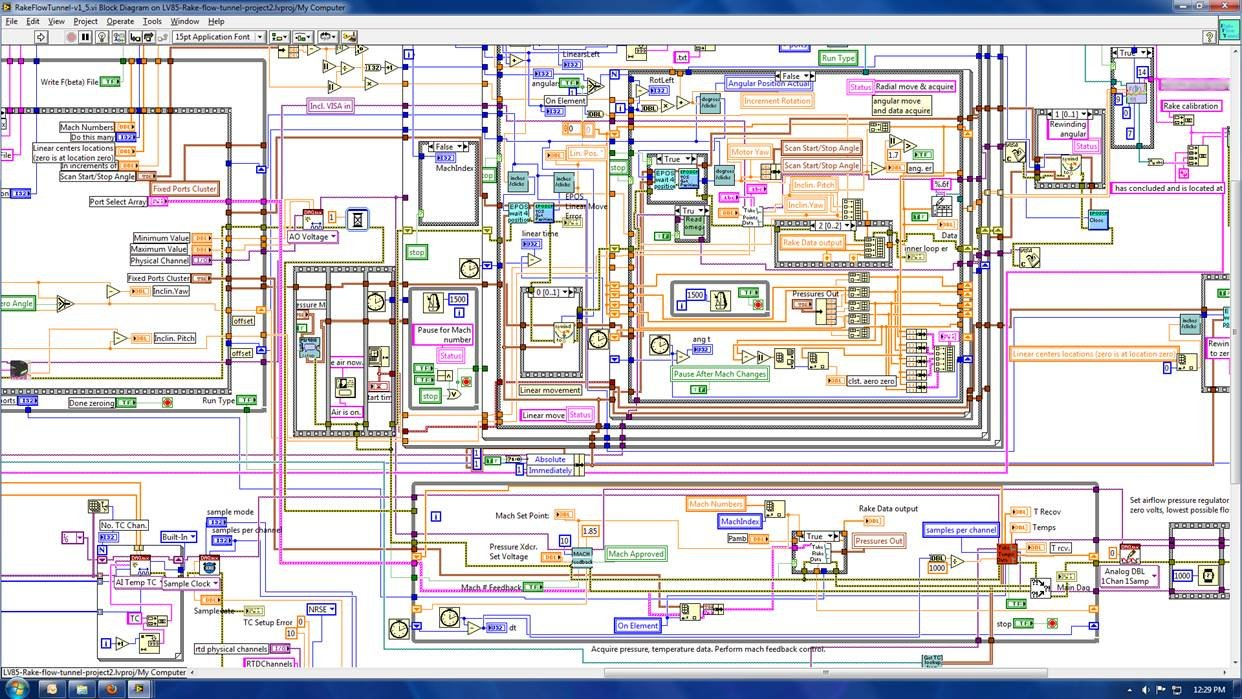1242x699 pixels.
Task: Click the abort execution button on the toolbar
Action: [71, 37]
